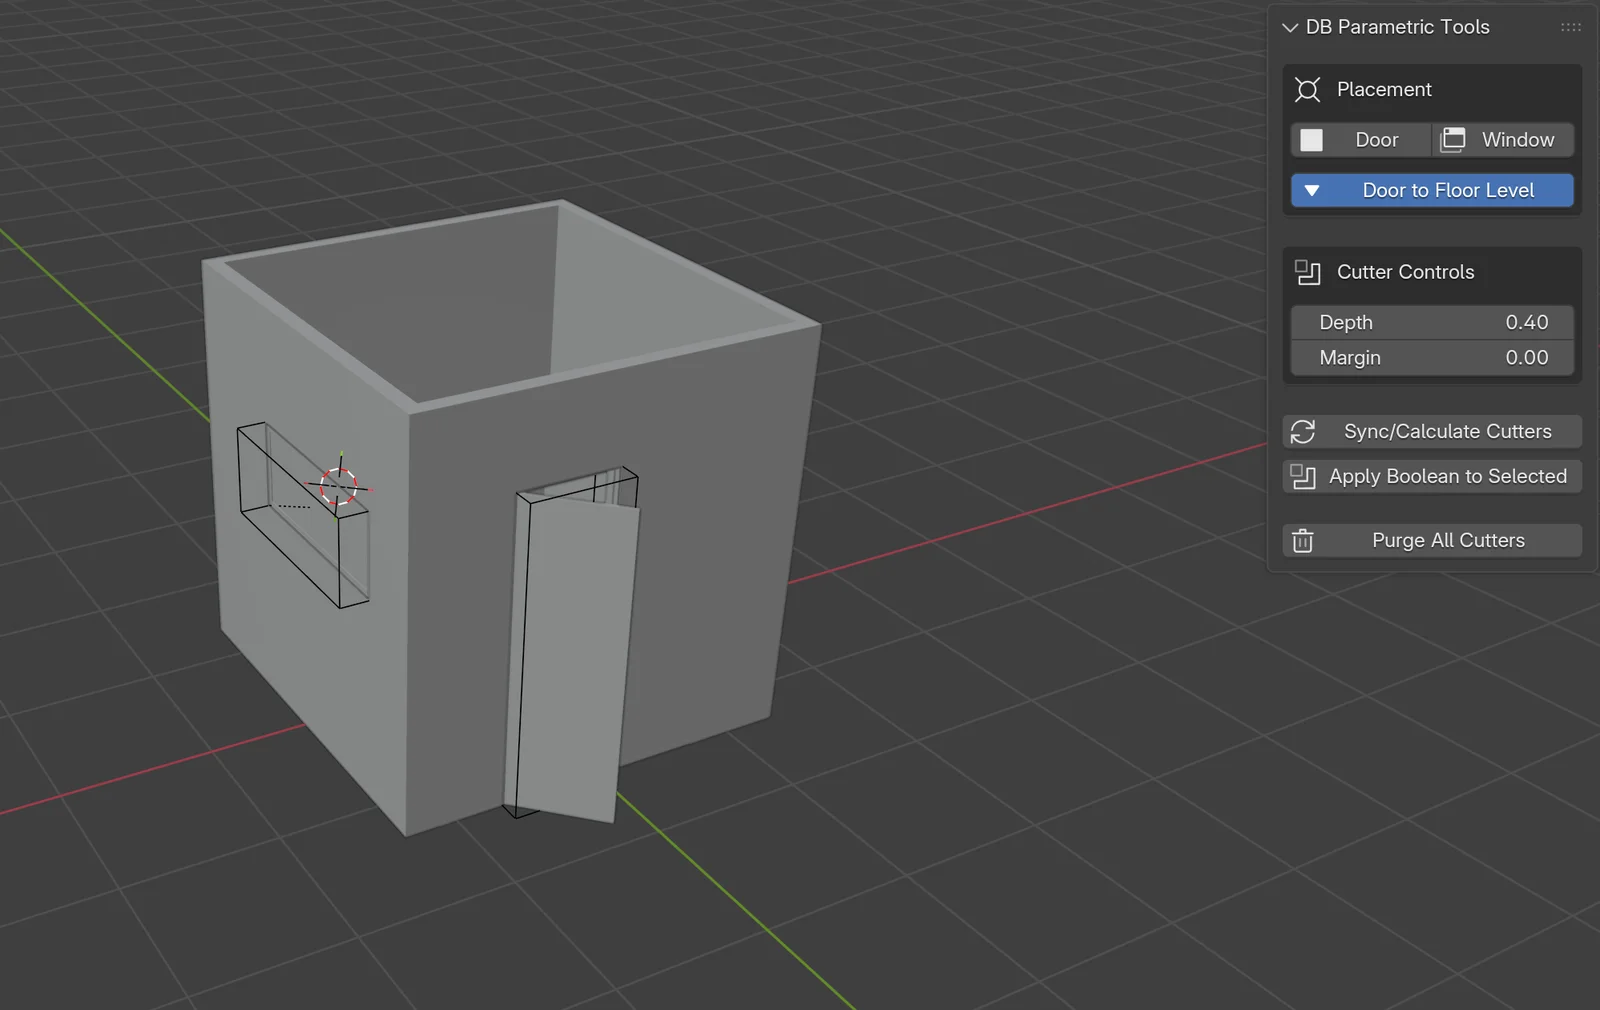Viewport: 1600px width, 1010px height.
Task: Click the sync arrows icon on Sync/Calculate Cutters
Action: pos(1303,431)
